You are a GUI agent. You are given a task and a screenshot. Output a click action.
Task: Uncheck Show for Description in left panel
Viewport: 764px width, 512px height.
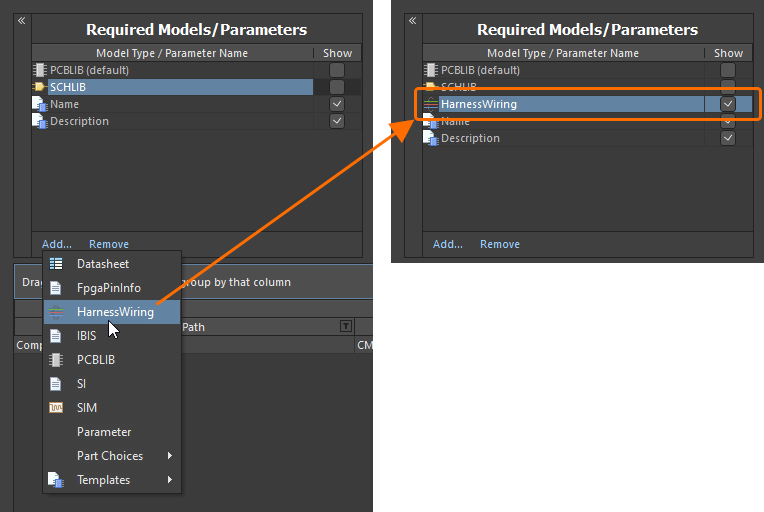click(337, 121)
